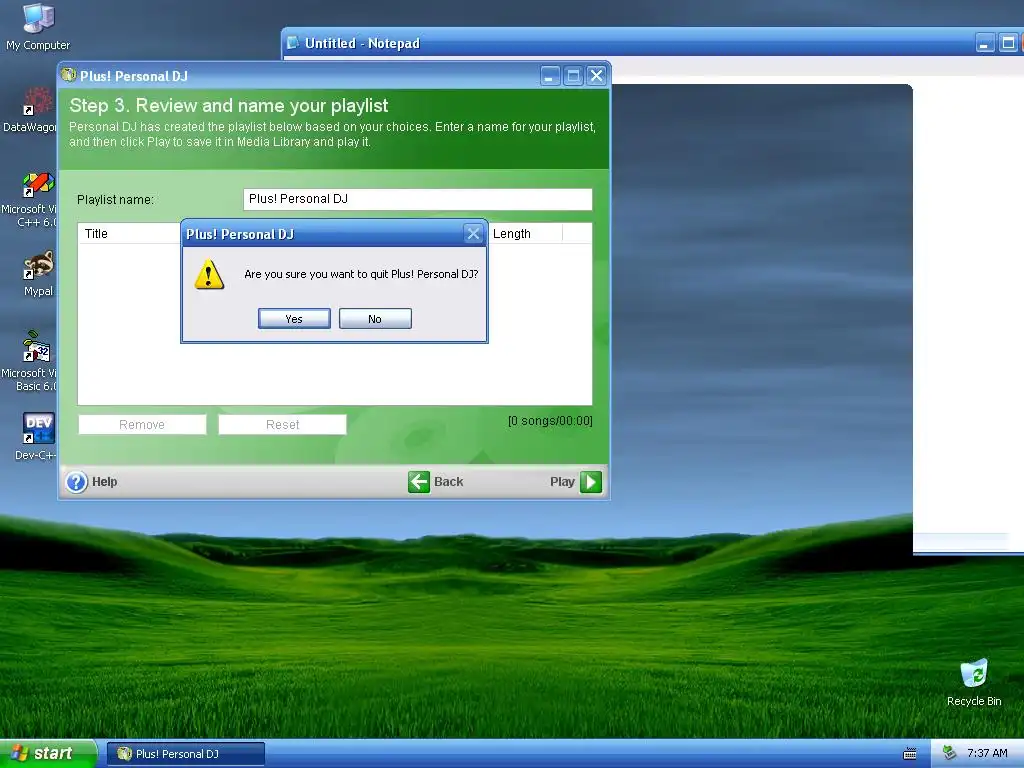1024x768 pixels.
Task: Close the Plus! Personal DJ window
Action: pos(596,76)
